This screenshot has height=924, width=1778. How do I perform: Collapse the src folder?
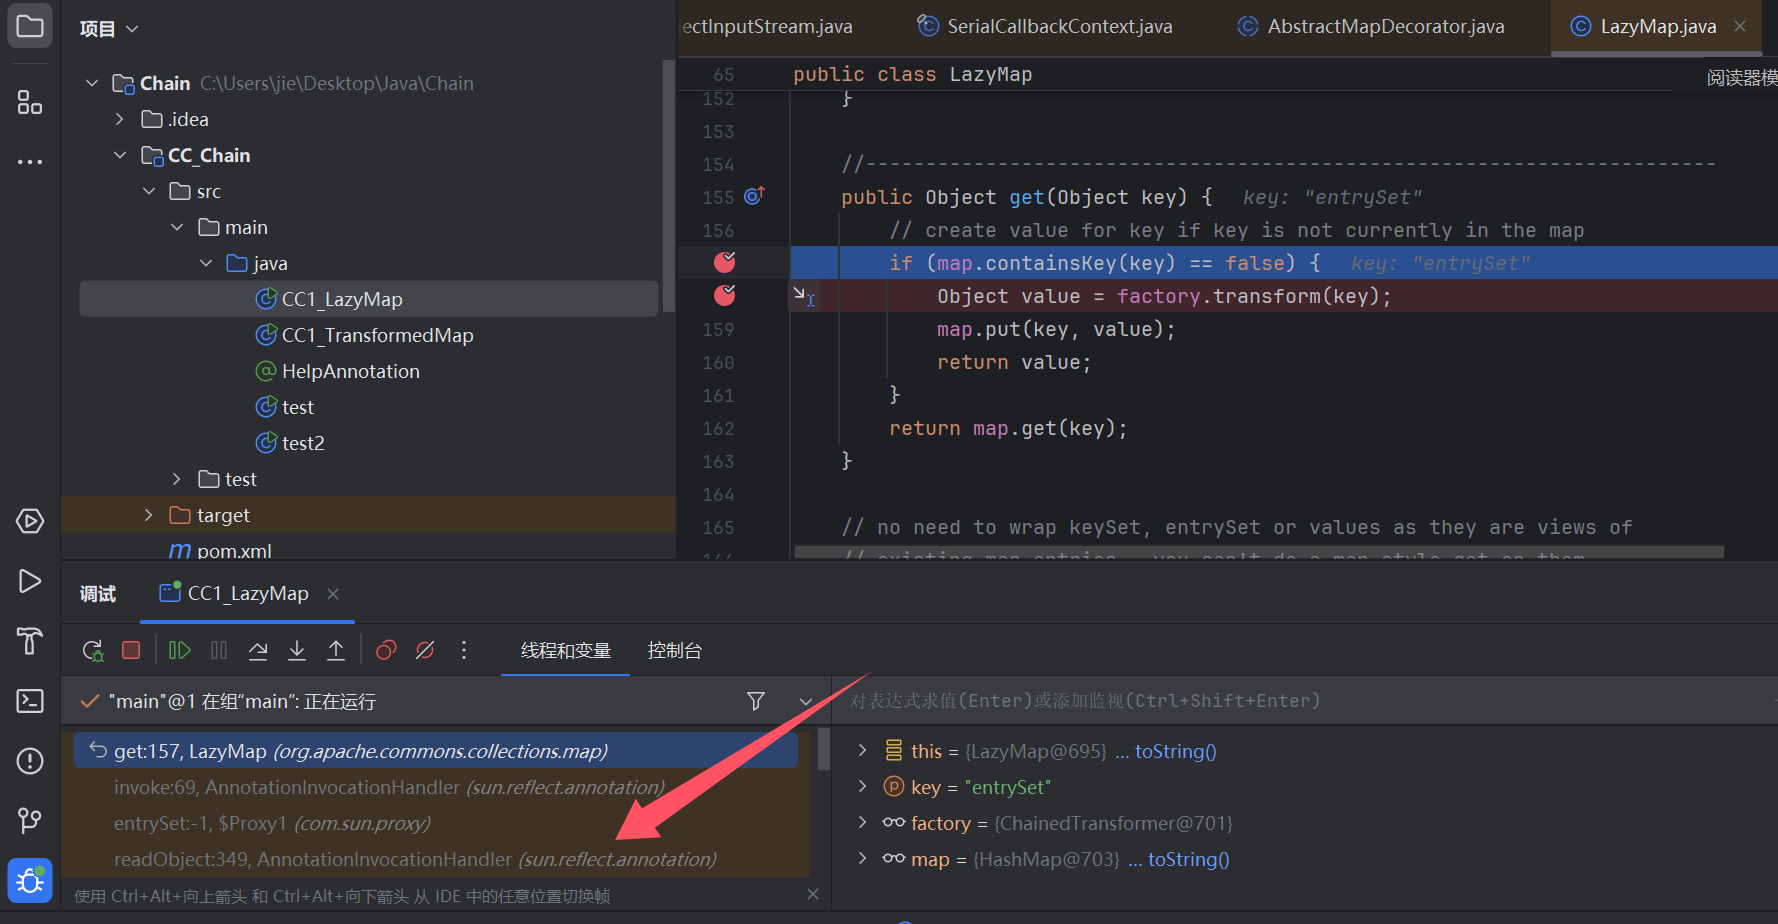coord(149,191)
